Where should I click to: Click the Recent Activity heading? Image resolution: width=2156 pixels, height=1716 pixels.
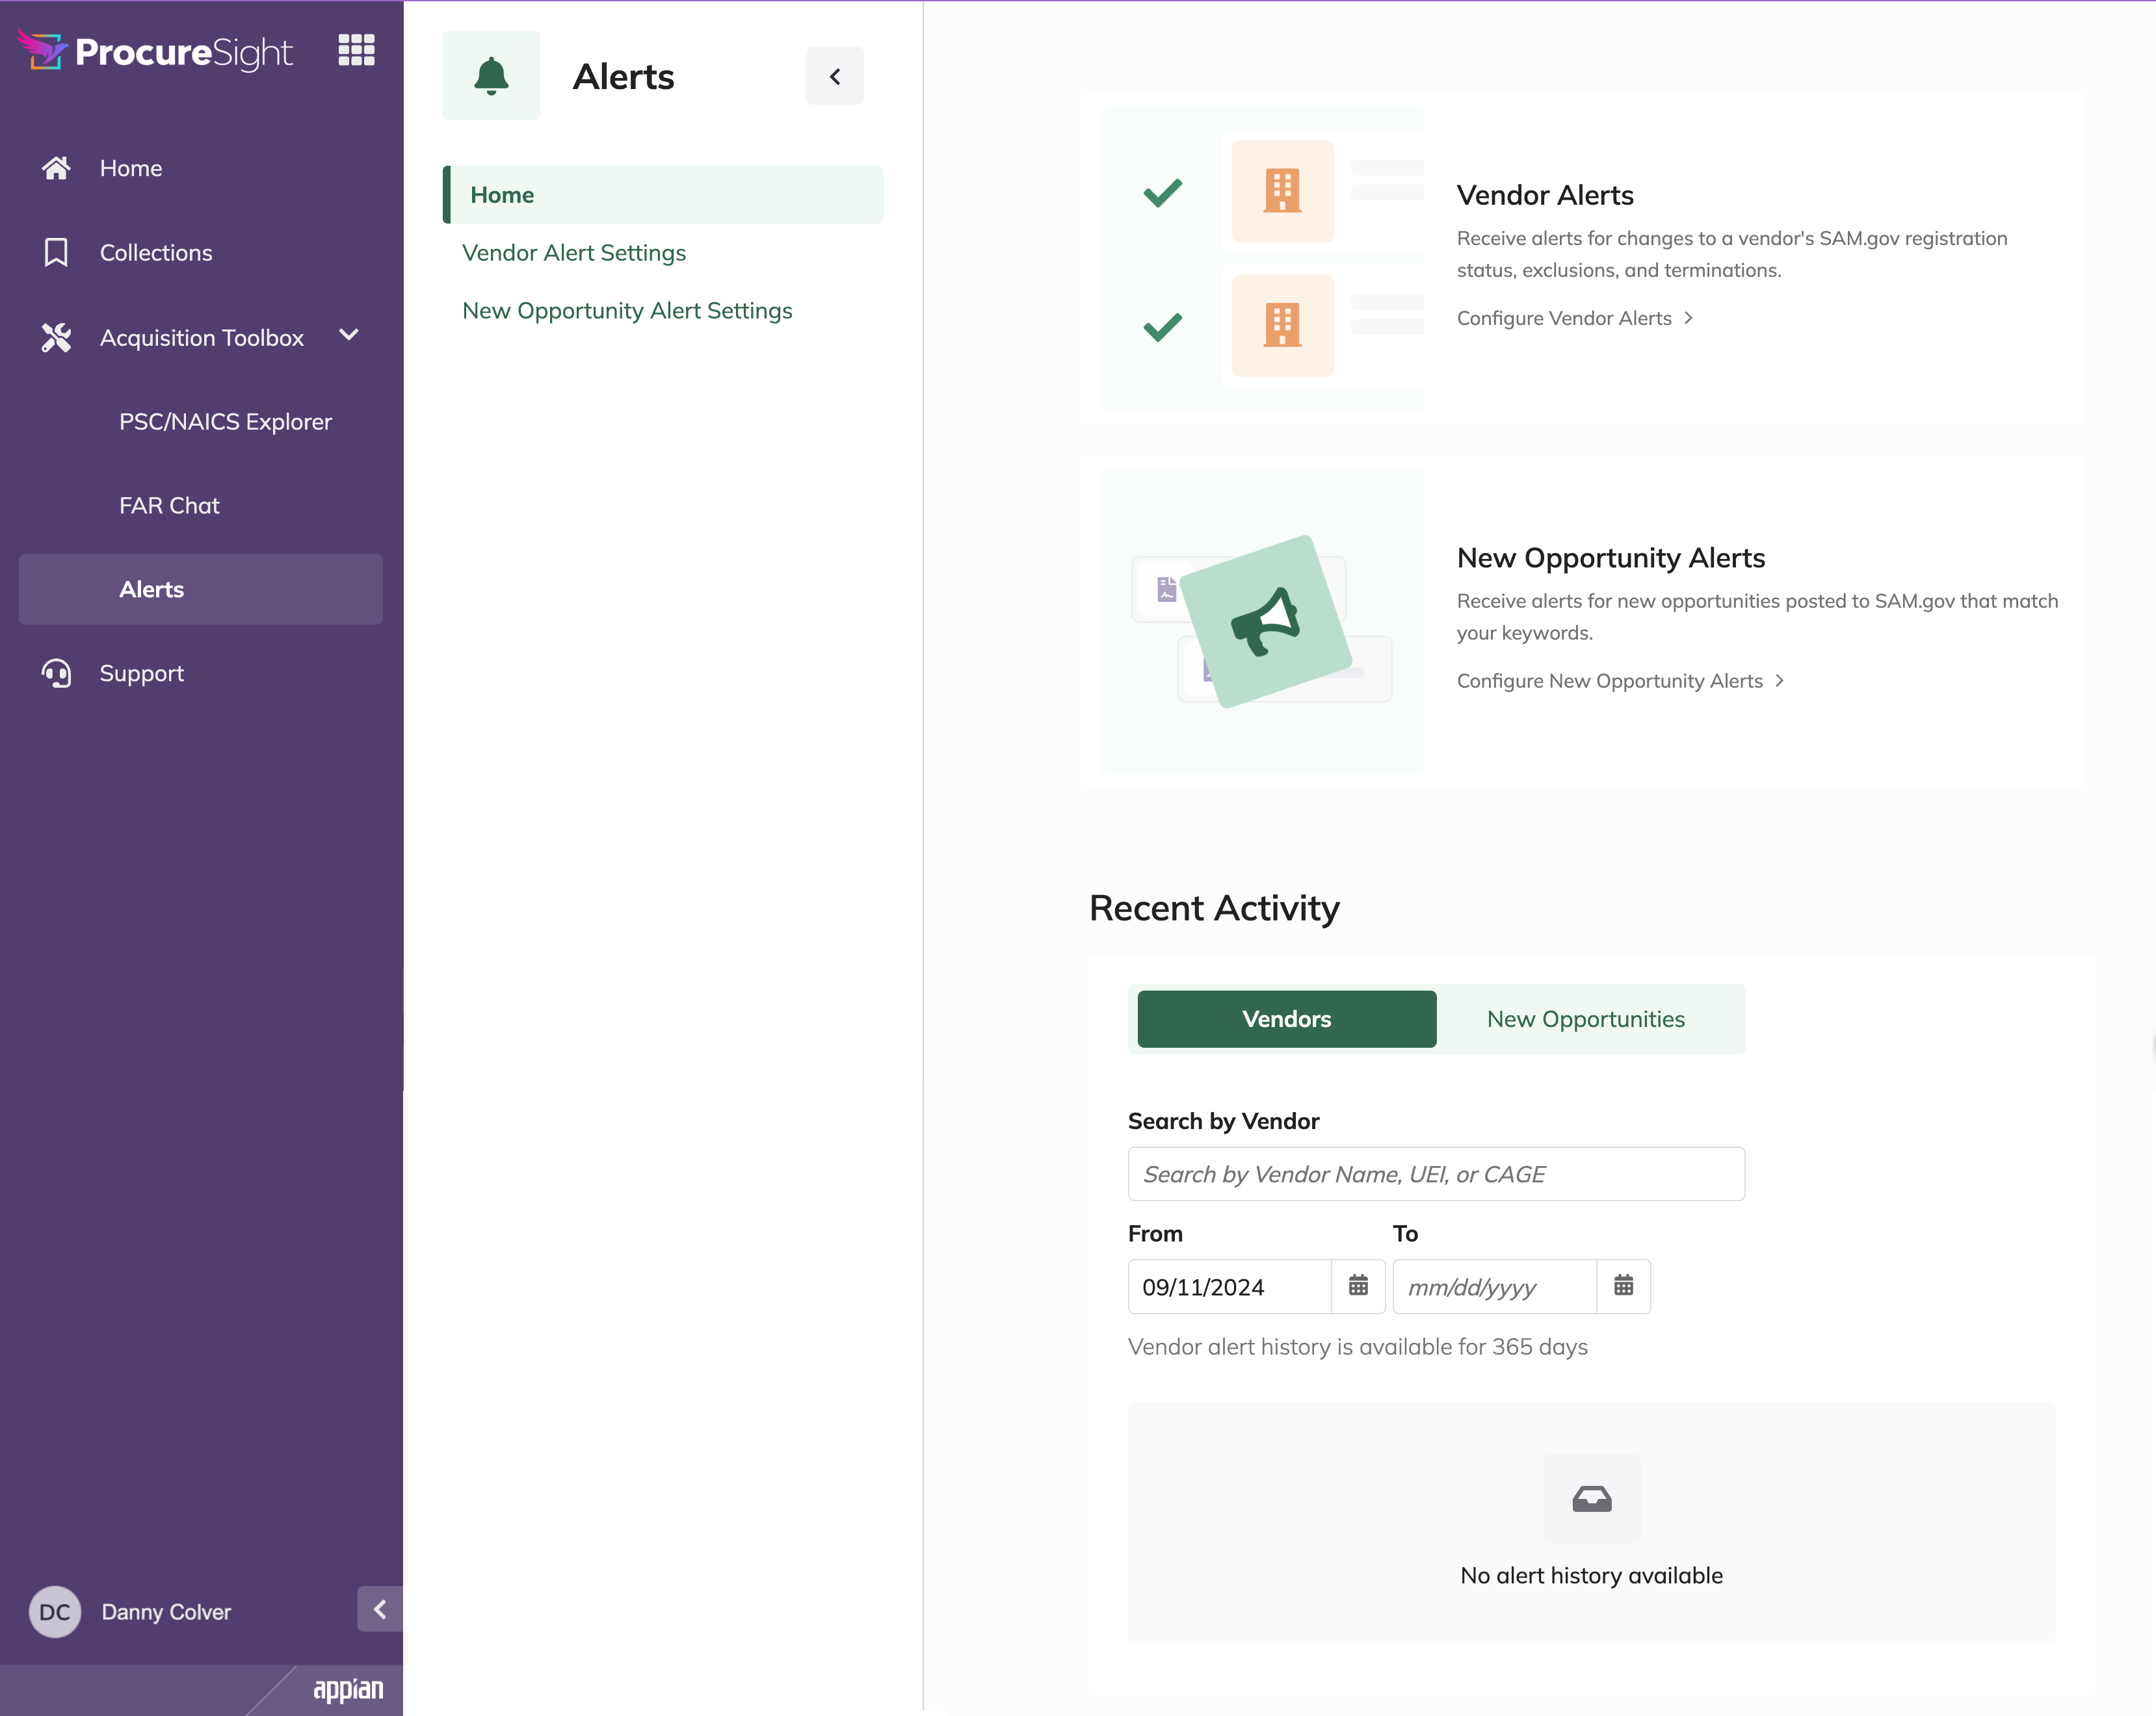tap(1214, 908)
